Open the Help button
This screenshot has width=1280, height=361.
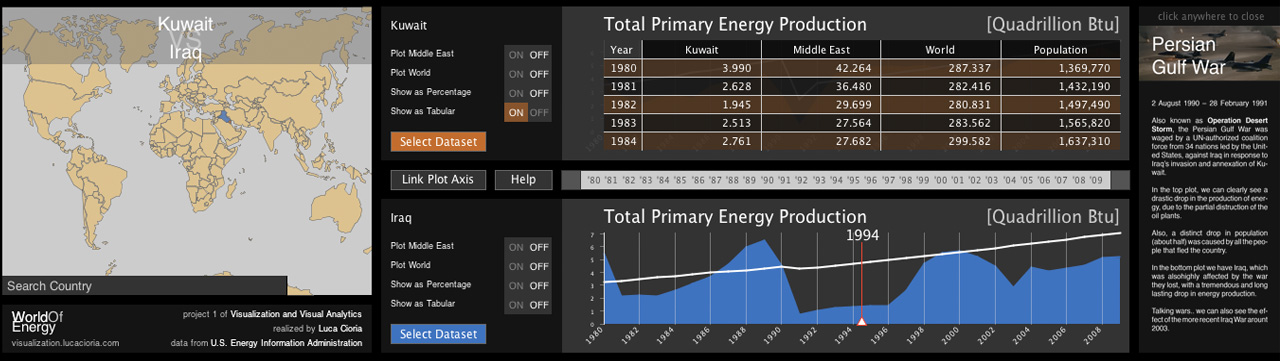pos(523,180)
